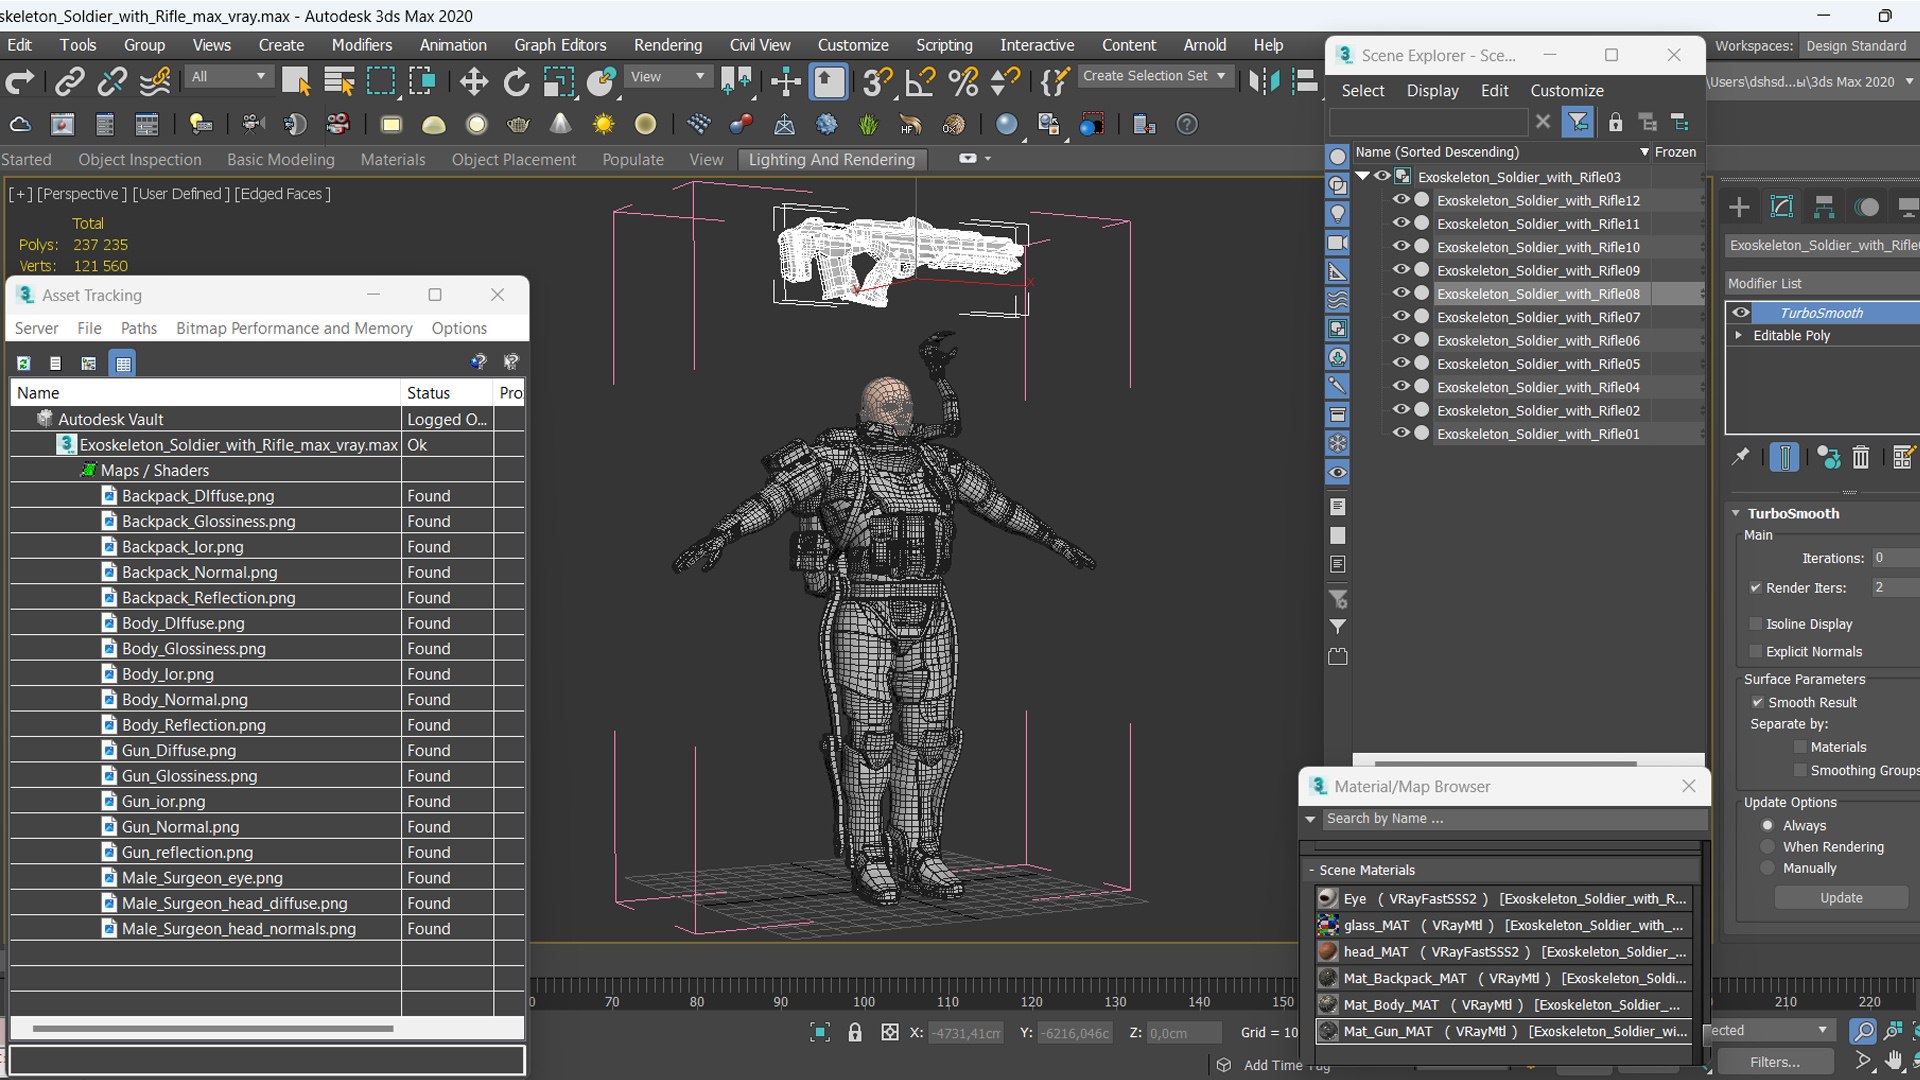Screen dimensions: 1920x1080
Task: Expand the Editable Poly modifier entry
Action: pos(1739,335)
